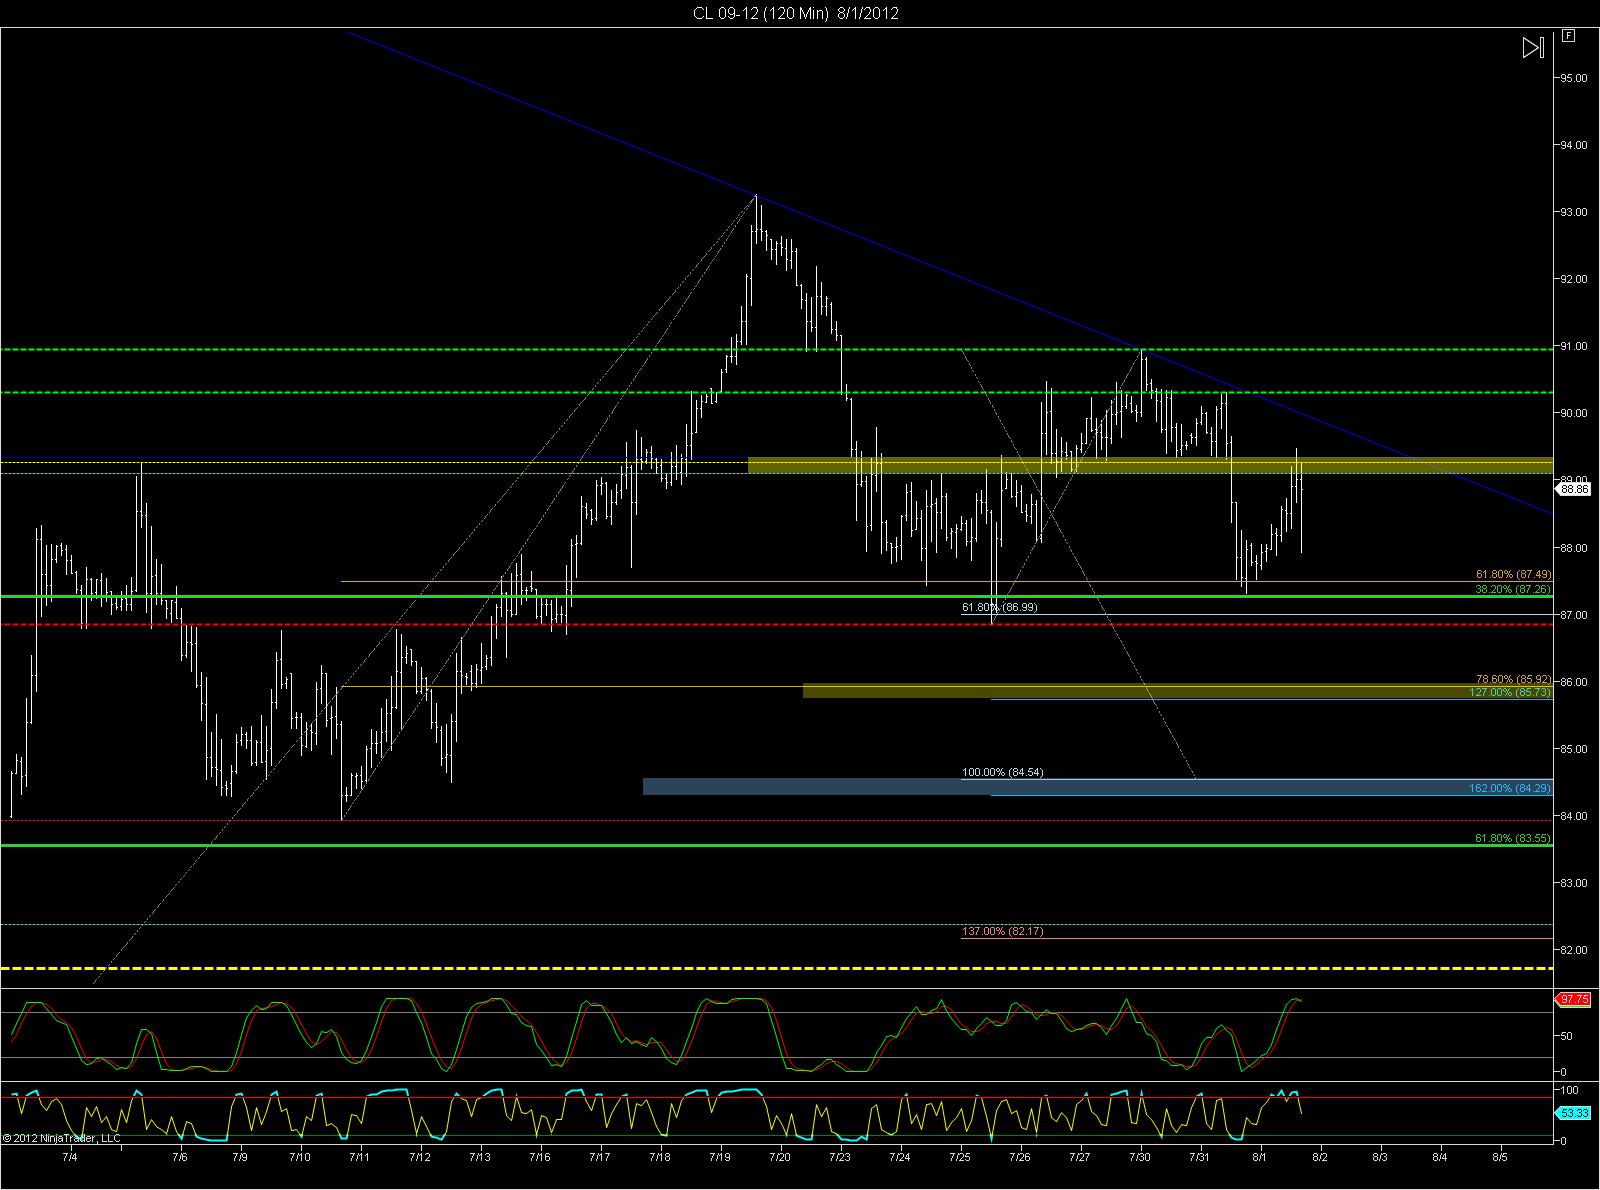Click the 137.00% (82.17) Fibonacci label
1600x1190 pixels.
tap(1003, 931)
